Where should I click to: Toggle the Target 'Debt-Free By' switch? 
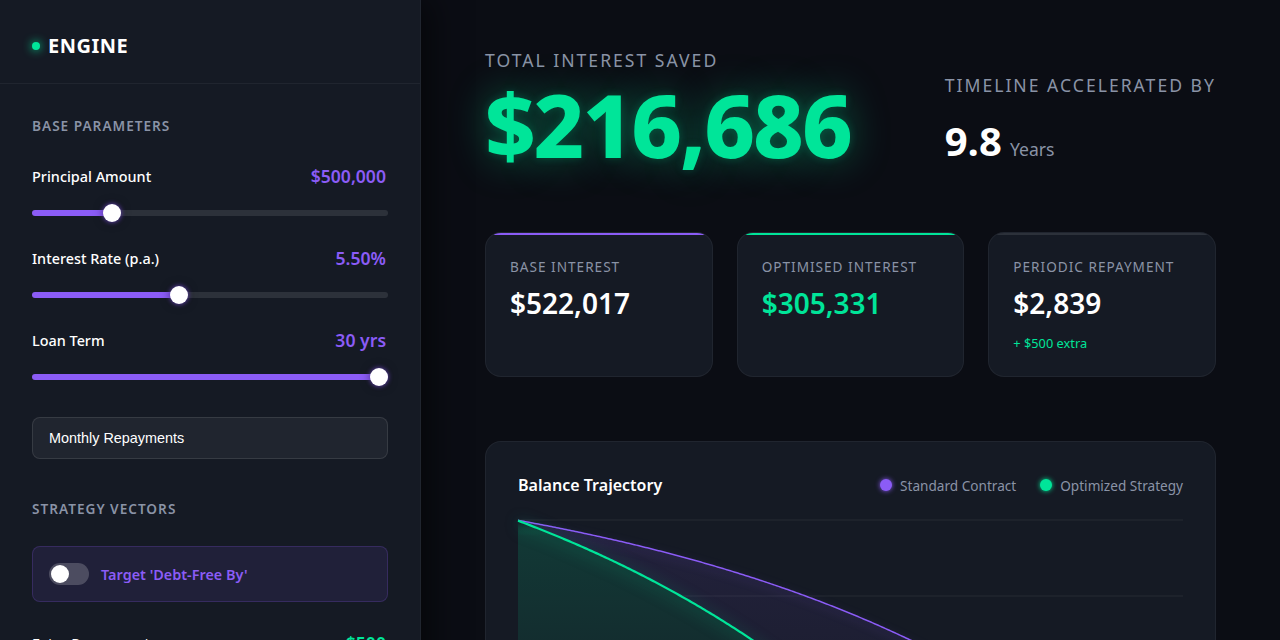tap(69, 574)
